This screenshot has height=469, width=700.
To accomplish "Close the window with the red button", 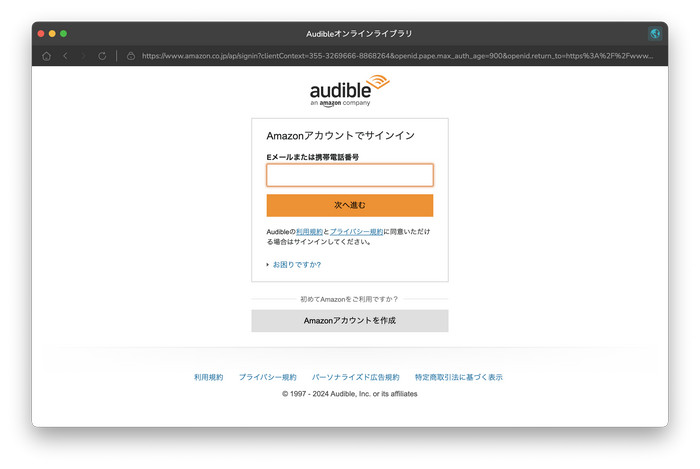I will pyautogui.click(x=41, y=33).
